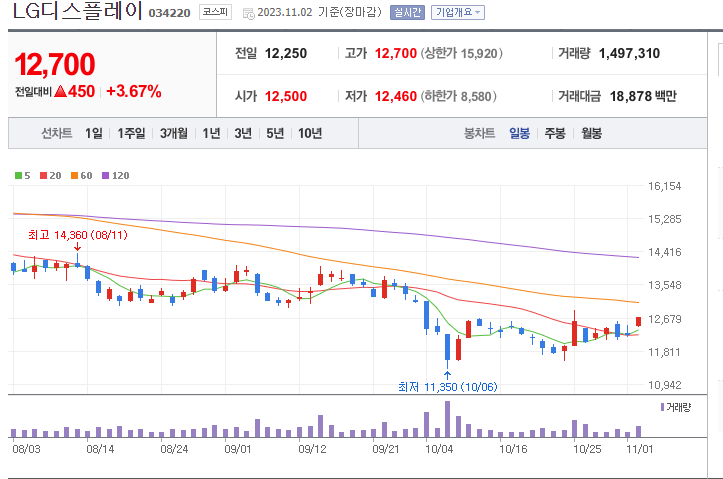Show the 3년 line chart
723x479 pixels.
pyautogui.click(x=243, y=133)
